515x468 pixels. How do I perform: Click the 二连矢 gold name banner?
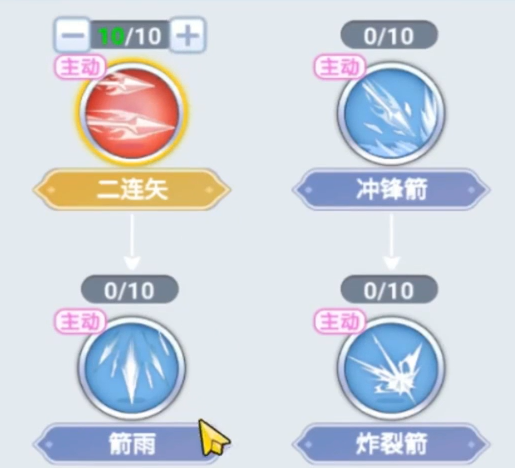click(x=132, y=190)
